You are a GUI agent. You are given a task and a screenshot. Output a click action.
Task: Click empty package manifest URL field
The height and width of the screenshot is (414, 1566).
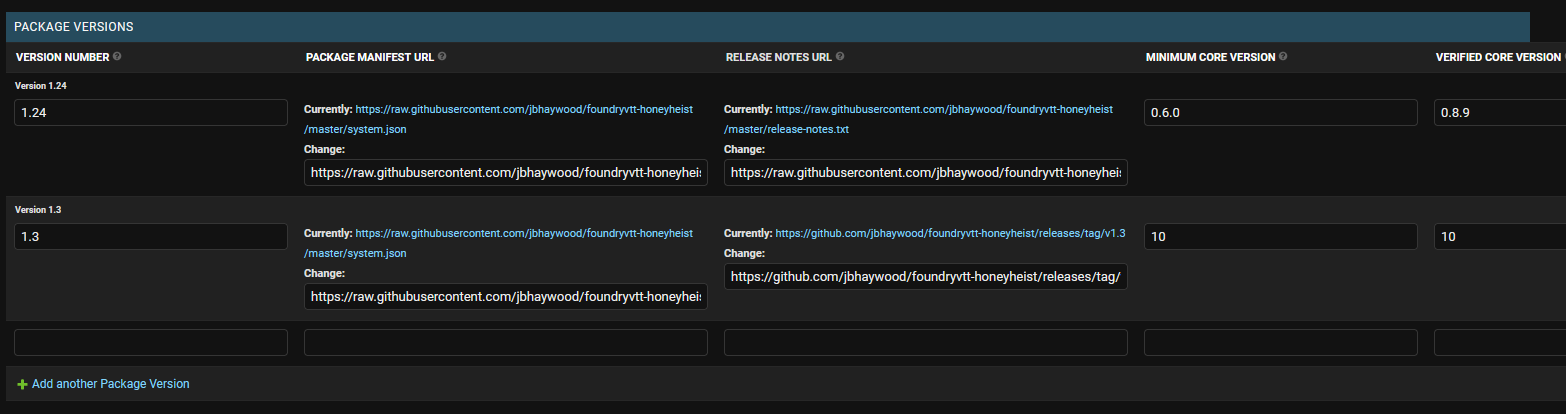(506, 343)
